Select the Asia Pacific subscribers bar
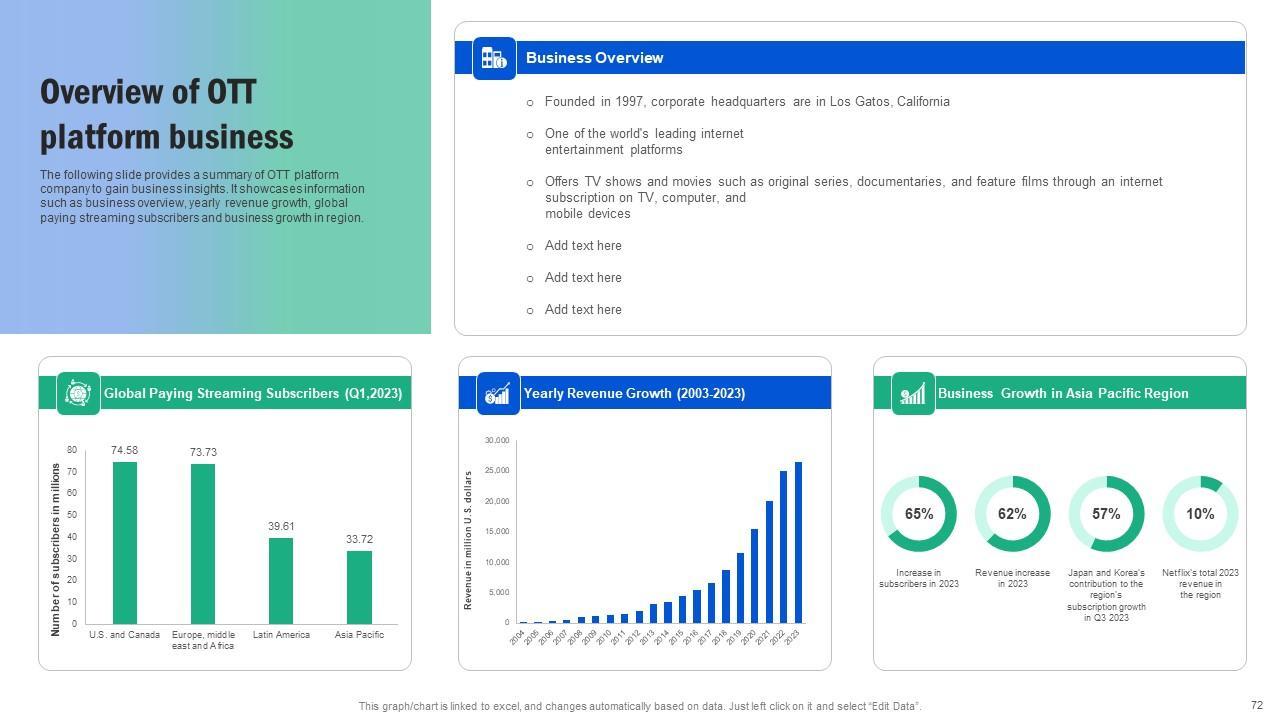This screenshot has width=1280, height=720. [359, 587]
